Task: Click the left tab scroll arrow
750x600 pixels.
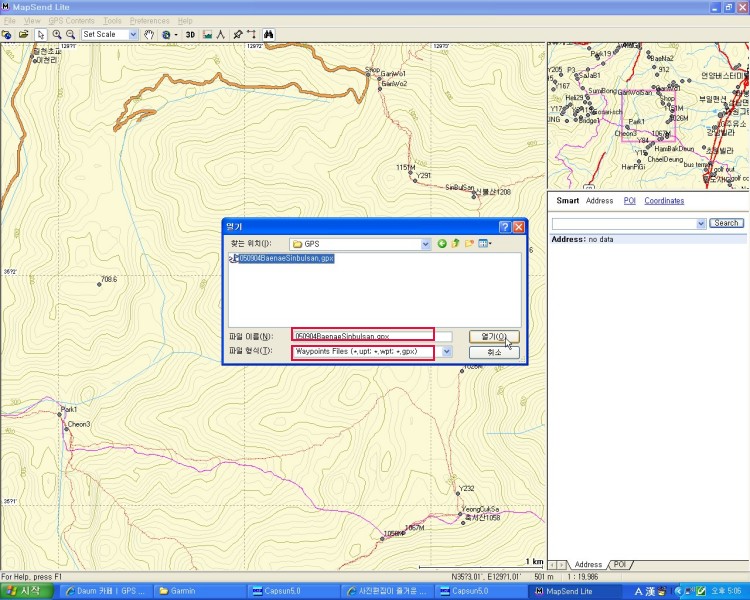Action: [552, 565]
